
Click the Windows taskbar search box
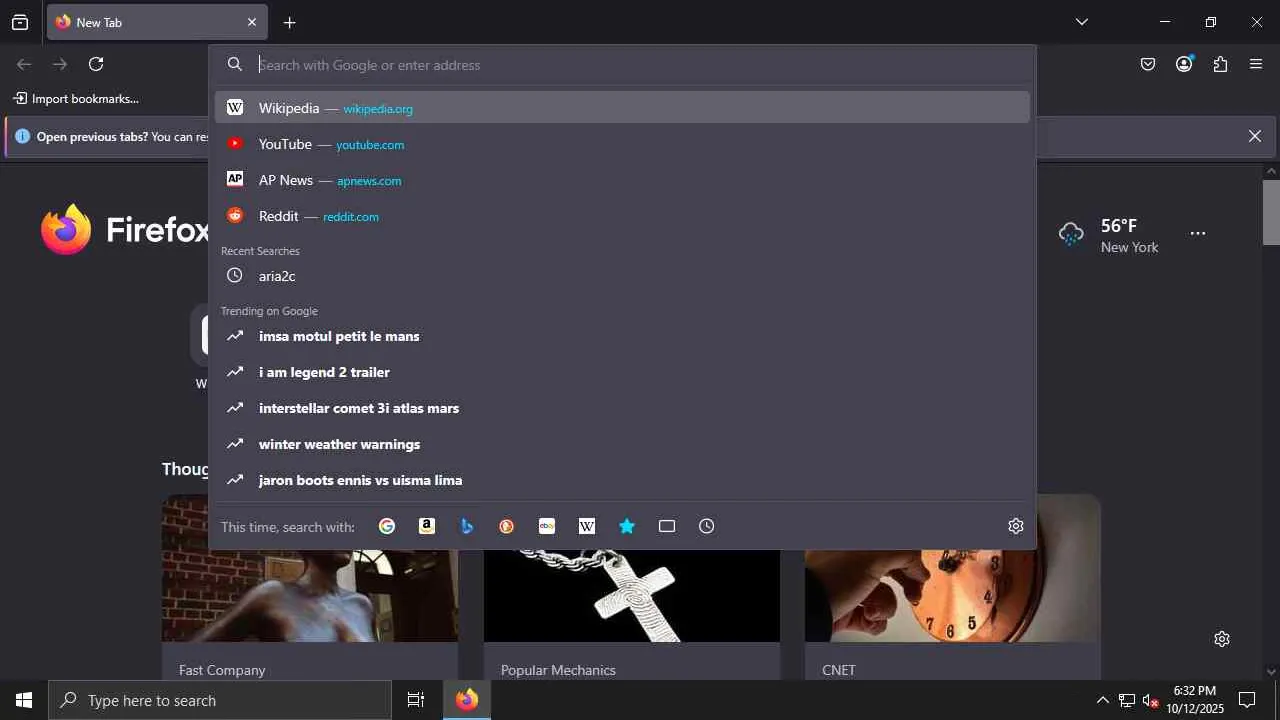(220, 700)
